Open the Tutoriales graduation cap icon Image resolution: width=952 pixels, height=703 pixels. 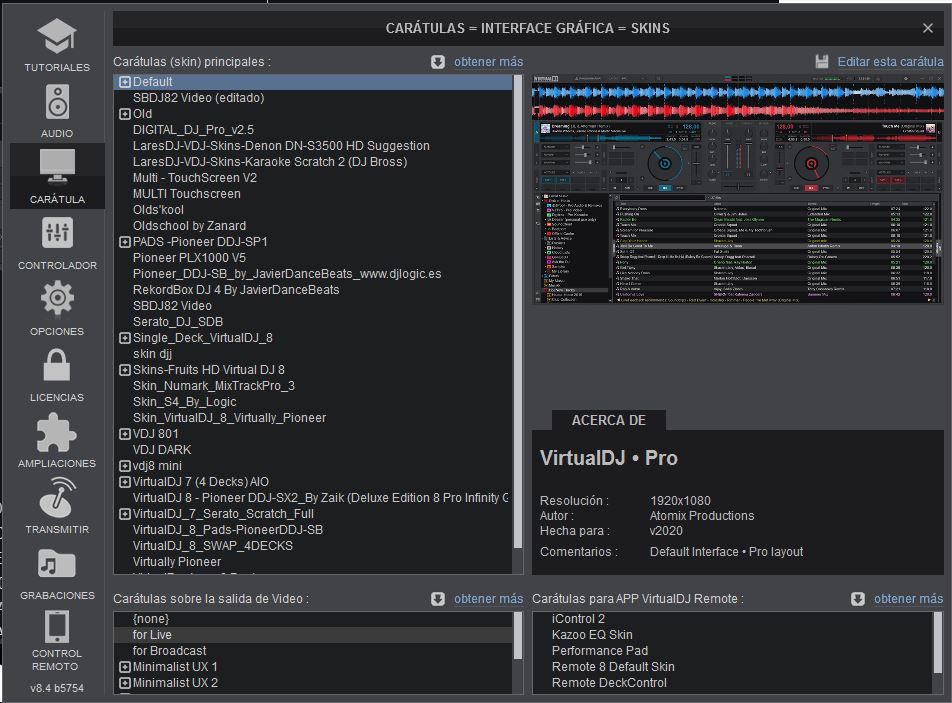coord(57,37)
